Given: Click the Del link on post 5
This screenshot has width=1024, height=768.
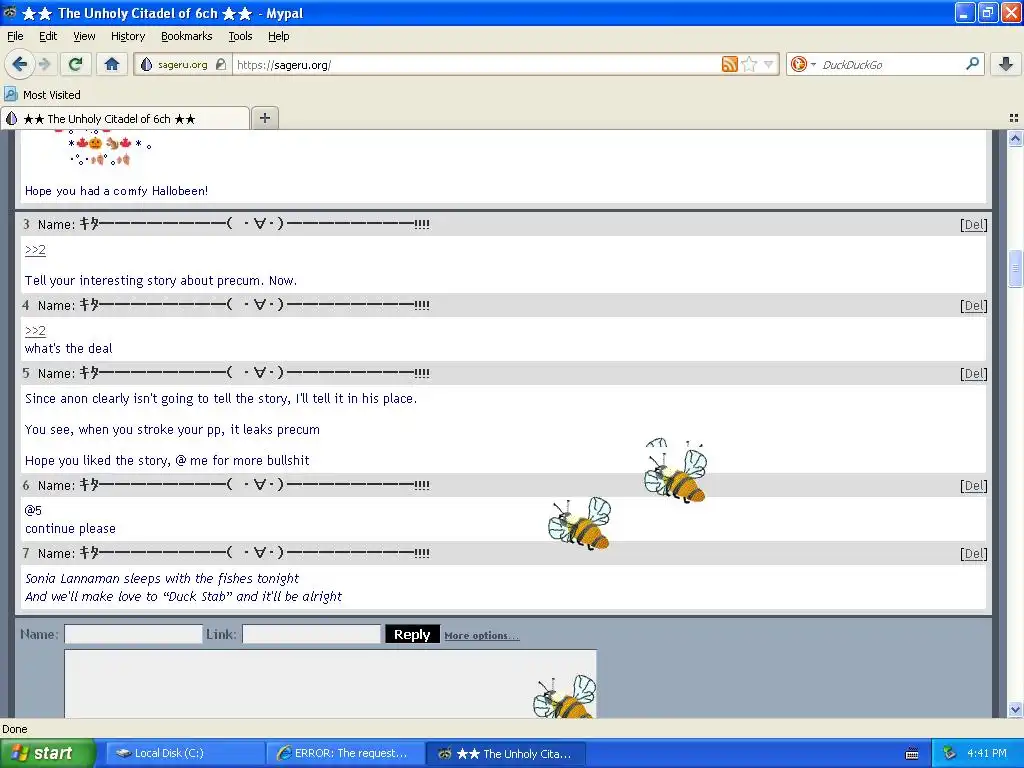Looking at the screenshot, I should pyautogui.click(x=973, y=374).
